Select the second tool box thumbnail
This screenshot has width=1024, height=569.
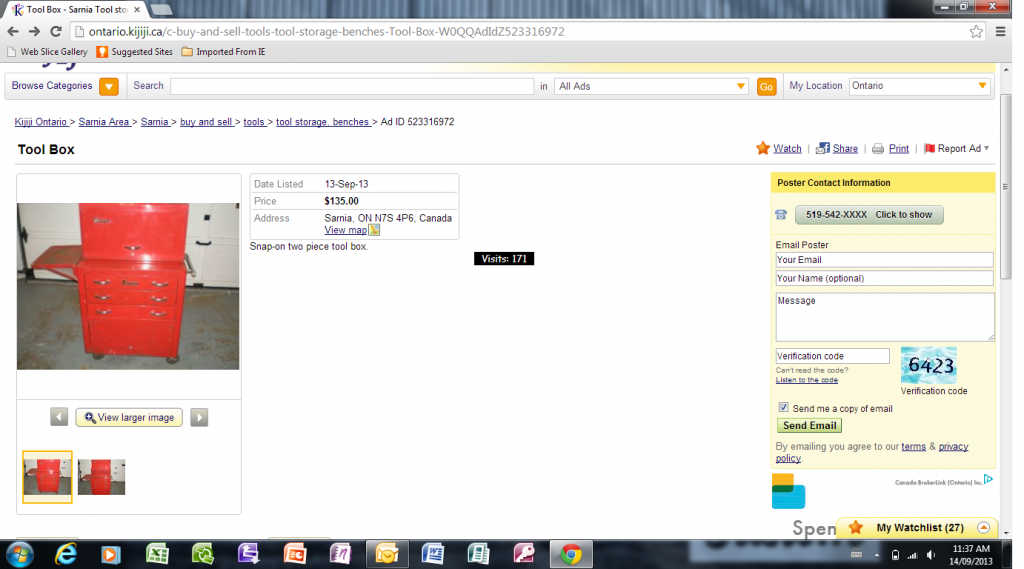pos(102,477)
